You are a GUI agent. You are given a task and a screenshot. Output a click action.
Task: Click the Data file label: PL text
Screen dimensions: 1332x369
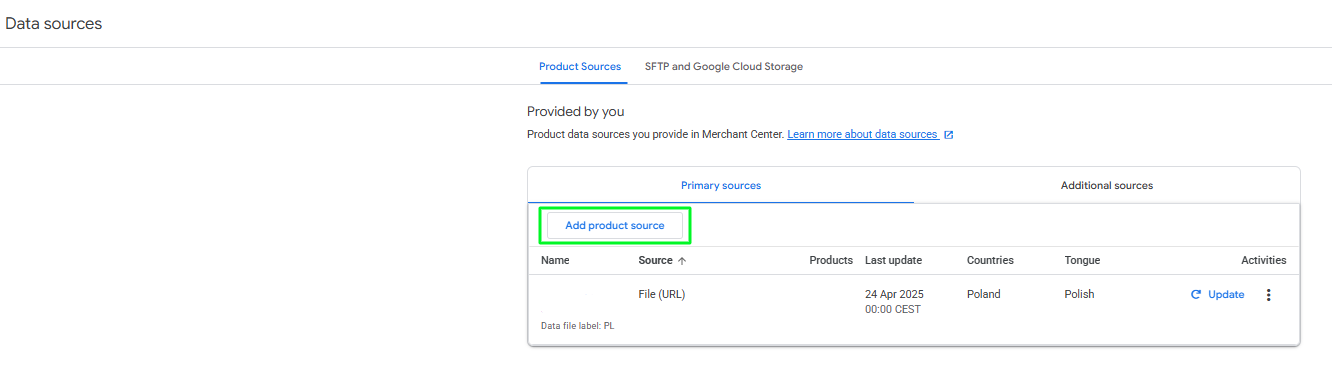pos(577,326)
